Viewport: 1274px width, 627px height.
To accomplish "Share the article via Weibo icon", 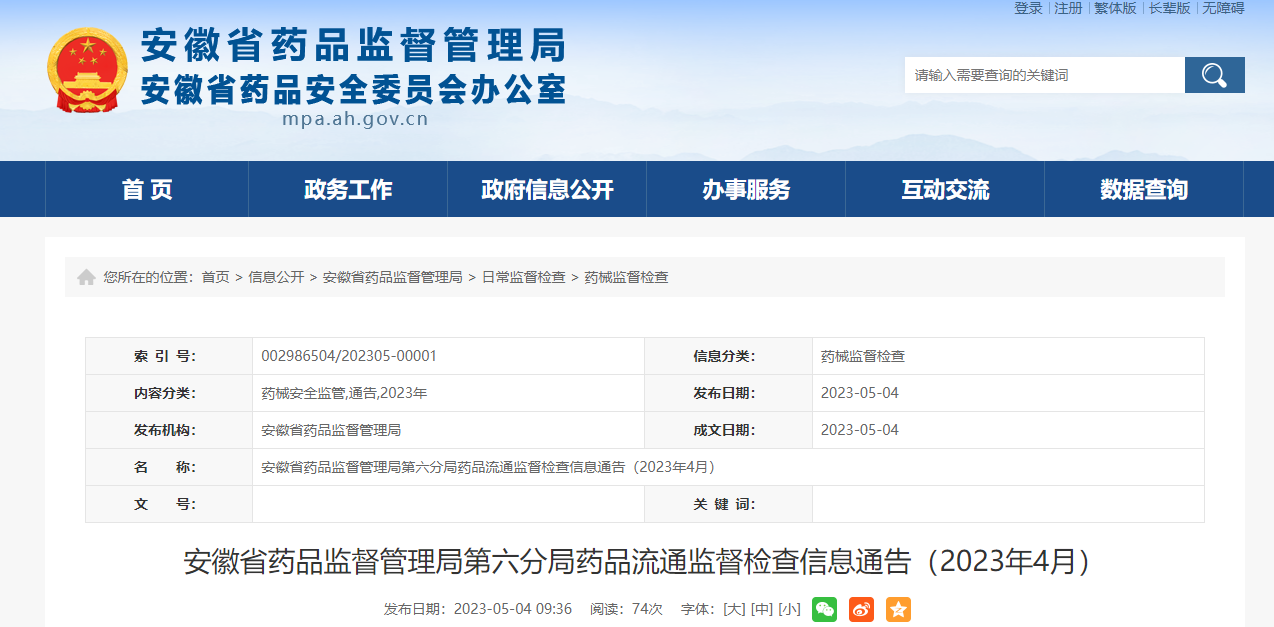I will 859,609.
